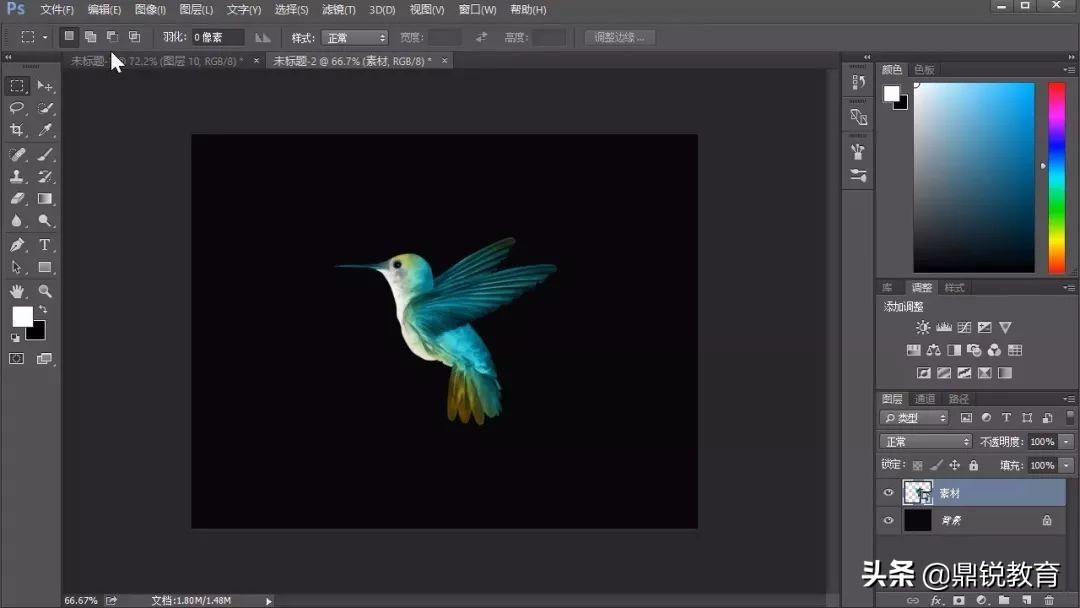Viewport: 1080px width, 608px height.
Task: Select the Gradient tool
Action: point(45,199)
